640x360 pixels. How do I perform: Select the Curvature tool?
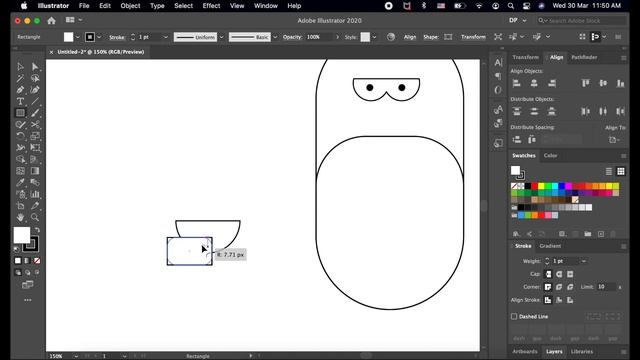(35, 90)
